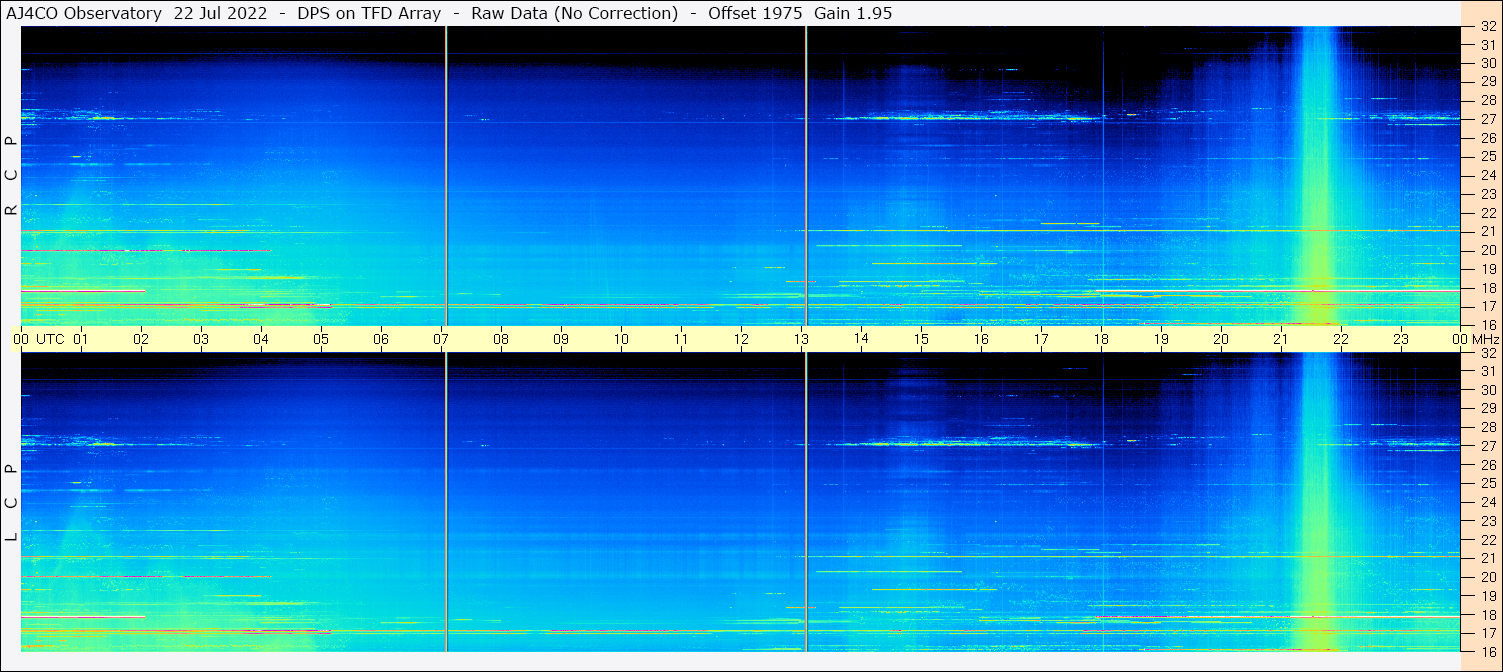
Task: Click the 14 hour tick label
Action: click(x=861, y=339)
